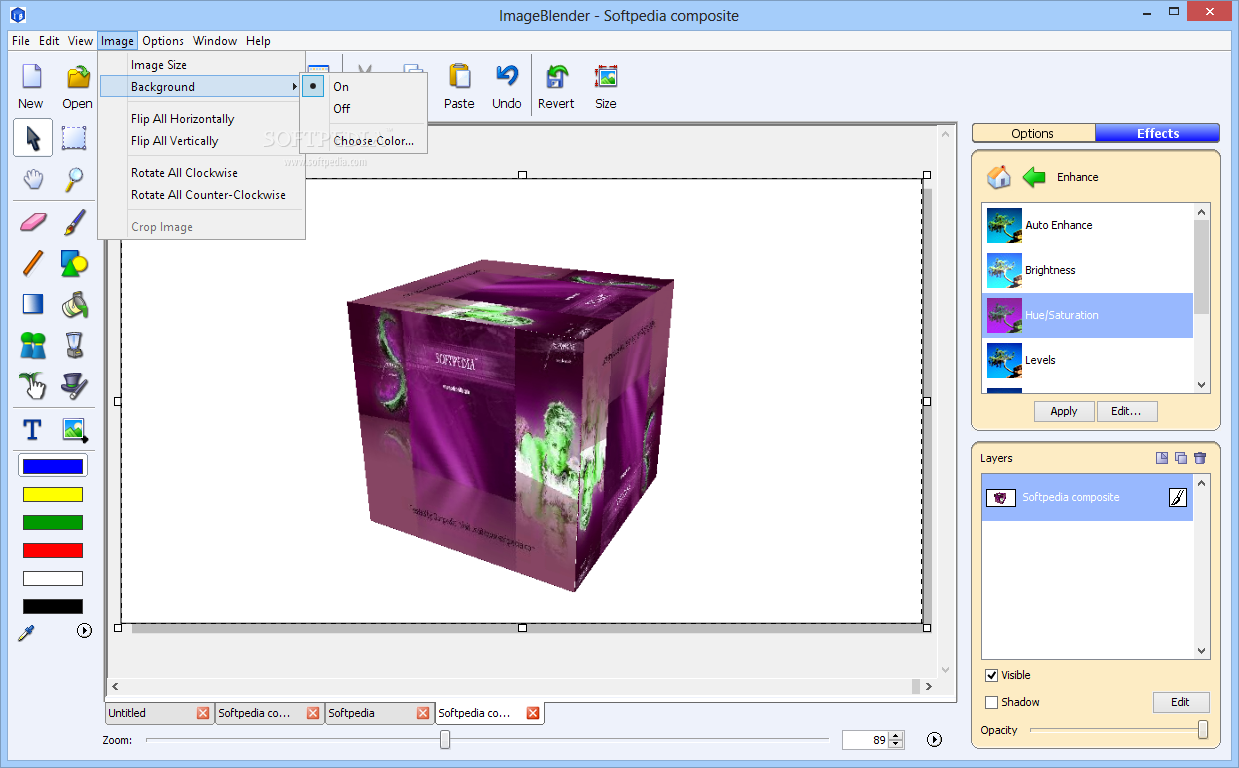Image resolution: width=1239 pixels, height=768 pixels.
Task: Increase the zoom value using spinner
Action: click(x=897, y=736)
